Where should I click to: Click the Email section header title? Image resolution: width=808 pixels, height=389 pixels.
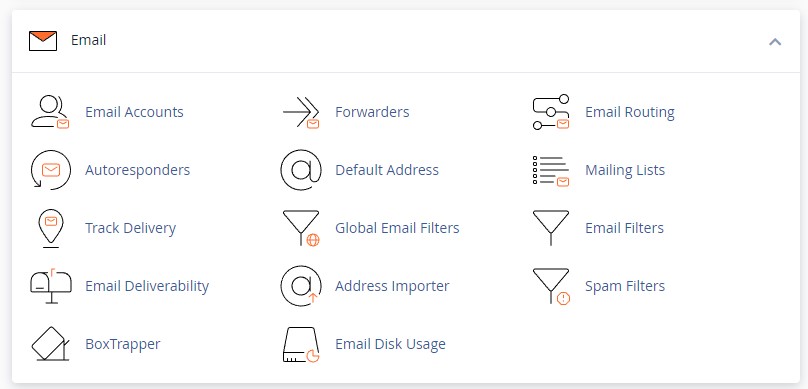click(89, 40)
